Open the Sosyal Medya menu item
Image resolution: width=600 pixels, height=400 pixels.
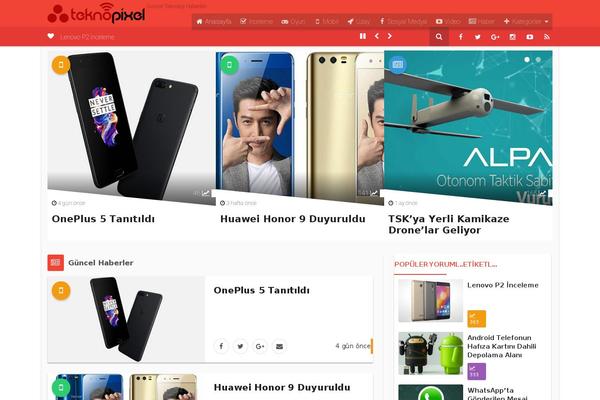[403, 21]
